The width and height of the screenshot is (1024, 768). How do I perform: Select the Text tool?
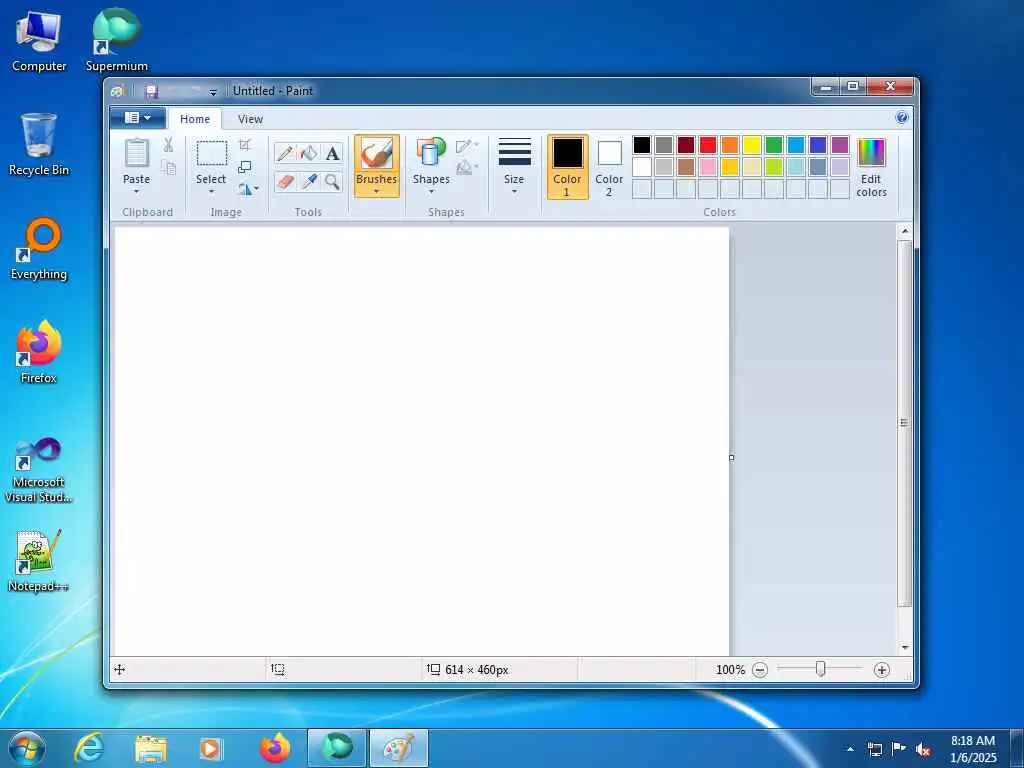pyautogui.click(x=332, y=154)
